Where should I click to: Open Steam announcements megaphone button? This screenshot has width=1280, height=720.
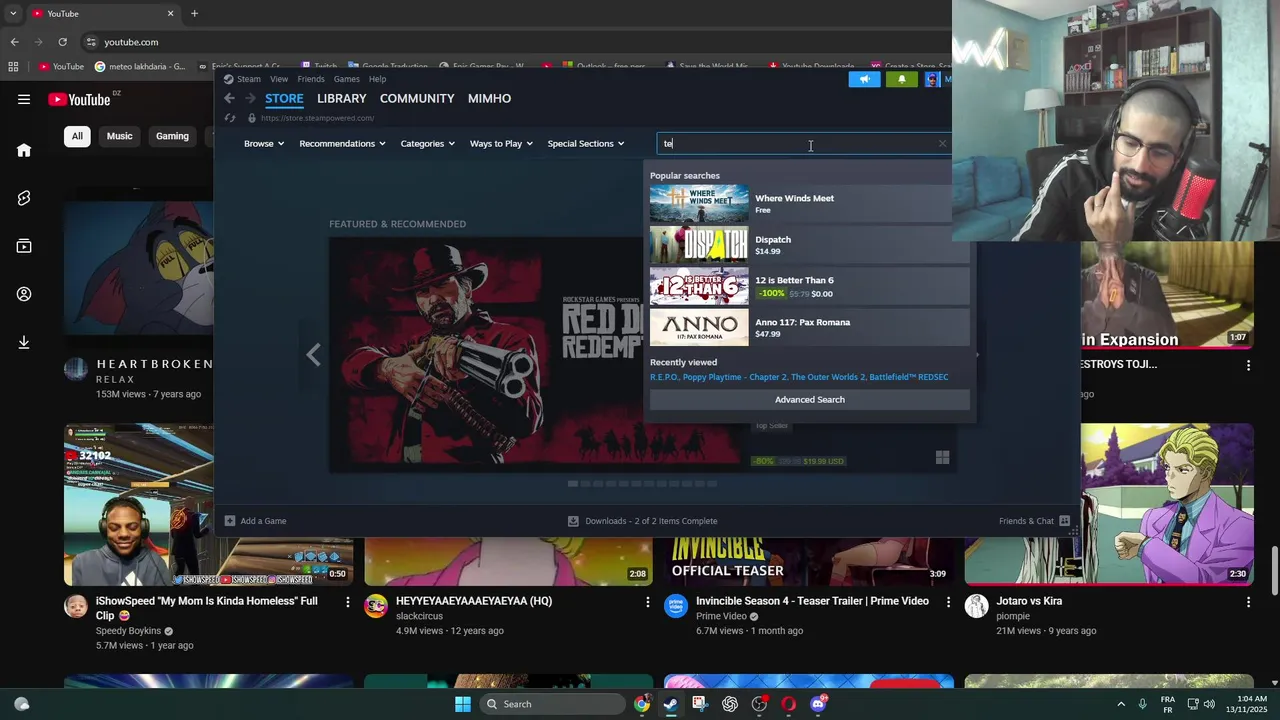(x=864, y=79)
